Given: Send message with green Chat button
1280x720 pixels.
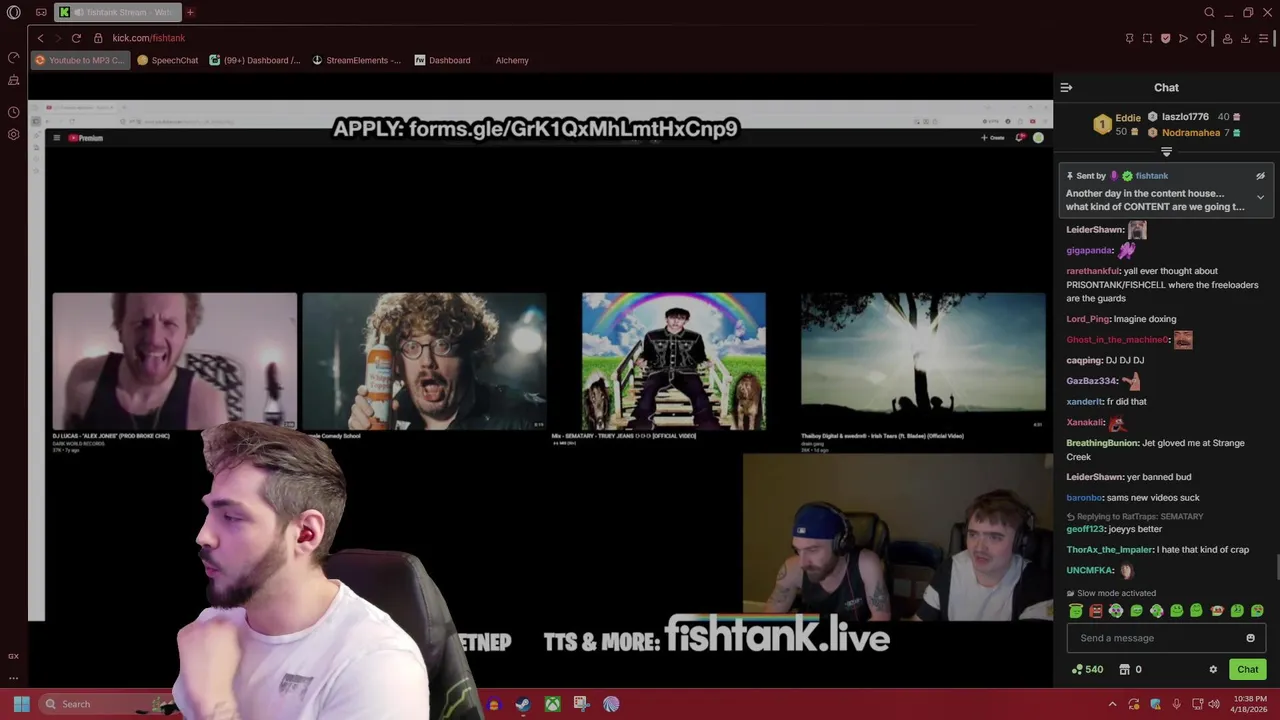Looking at the screenshot, I should [x=1247, y=670].
